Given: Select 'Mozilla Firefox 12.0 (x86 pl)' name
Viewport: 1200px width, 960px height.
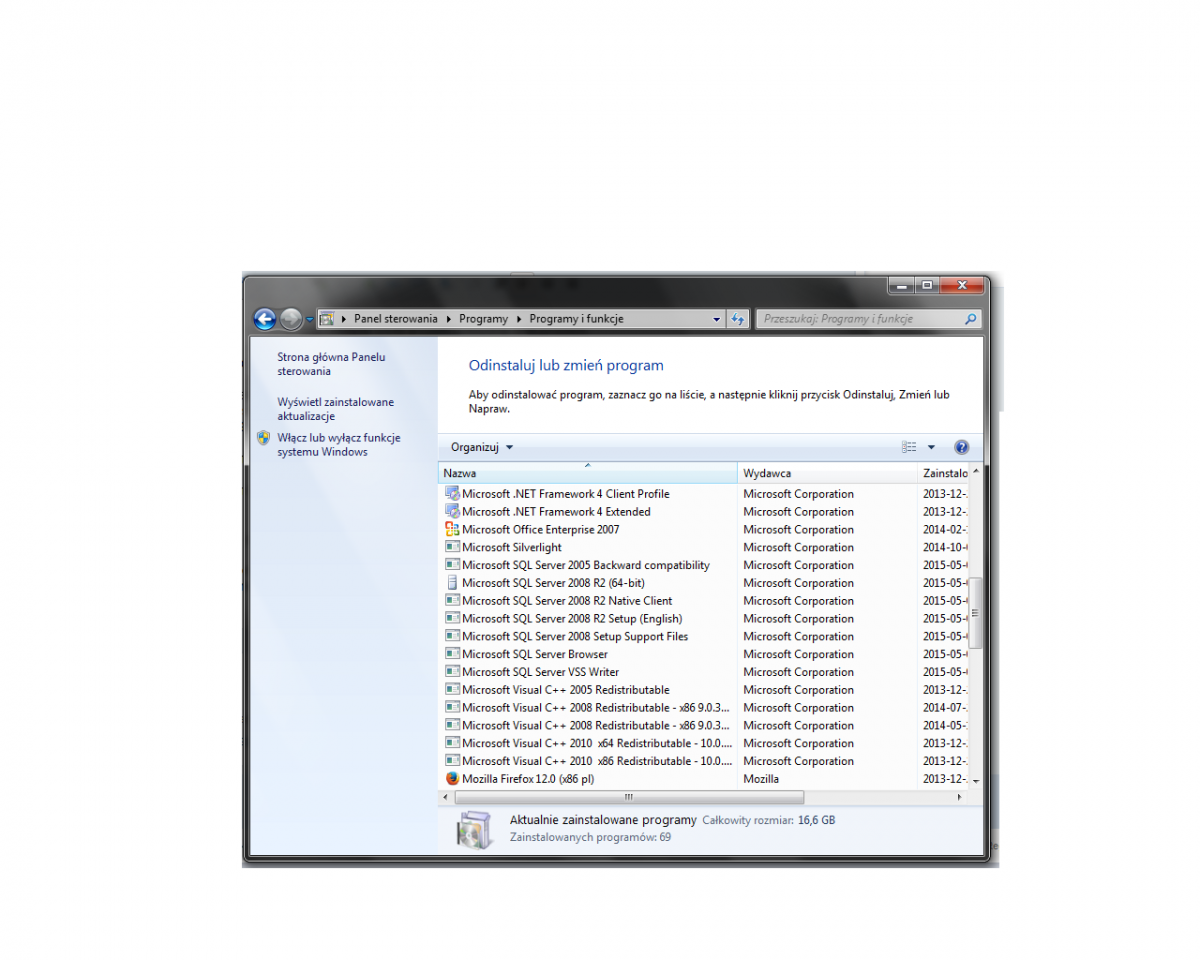Looking at the screenshot, I should (x=528, y=779).
